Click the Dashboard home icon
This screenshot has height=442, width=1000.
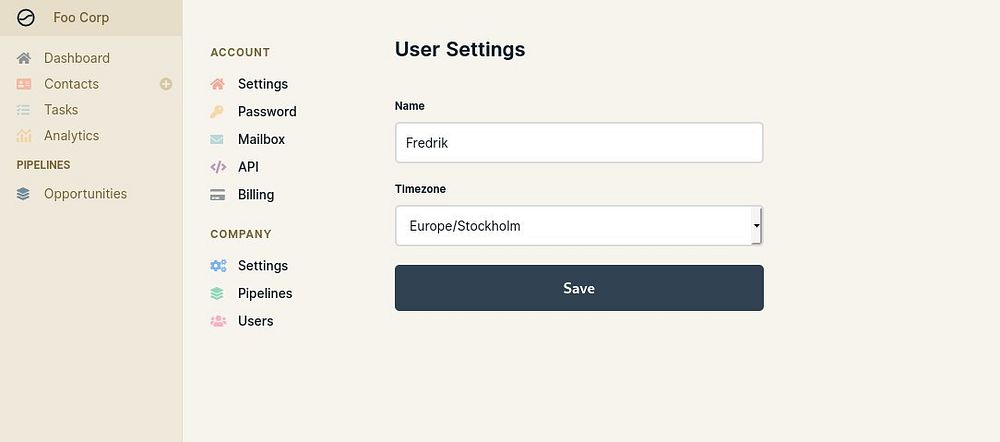pos(24,58)
